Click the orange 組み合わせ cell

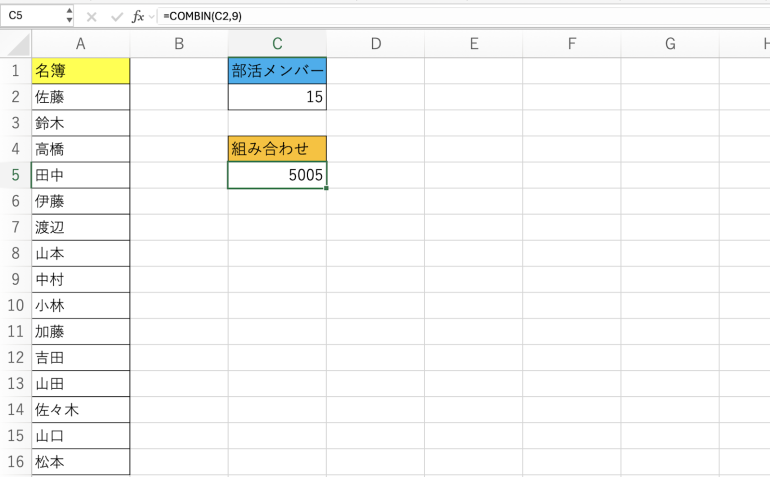277,149
